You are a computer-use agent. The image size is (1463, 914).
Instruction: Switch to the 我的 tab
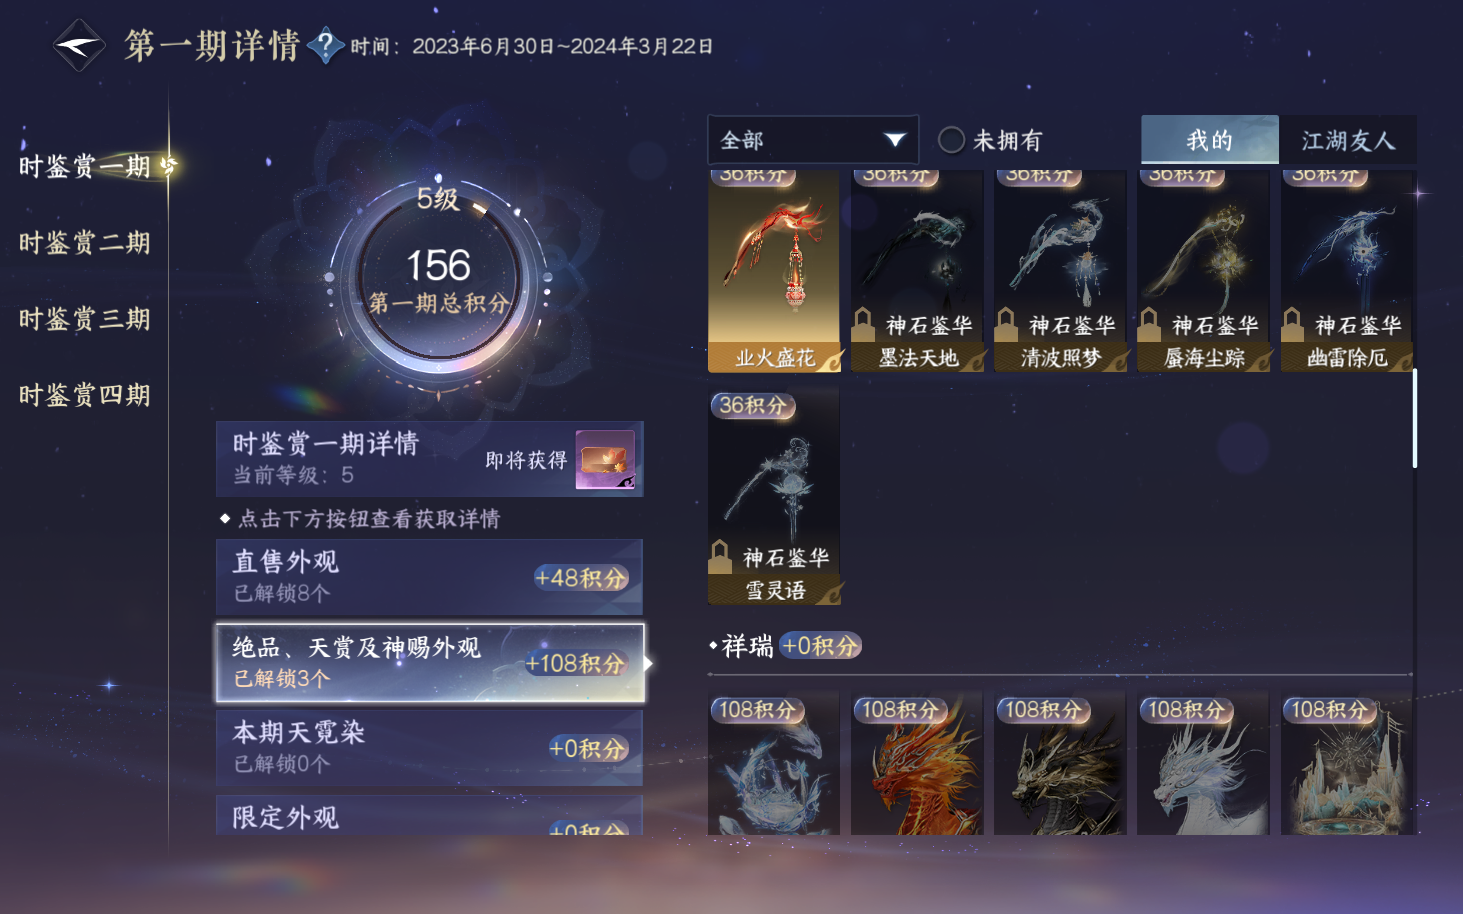[1210, 140]
